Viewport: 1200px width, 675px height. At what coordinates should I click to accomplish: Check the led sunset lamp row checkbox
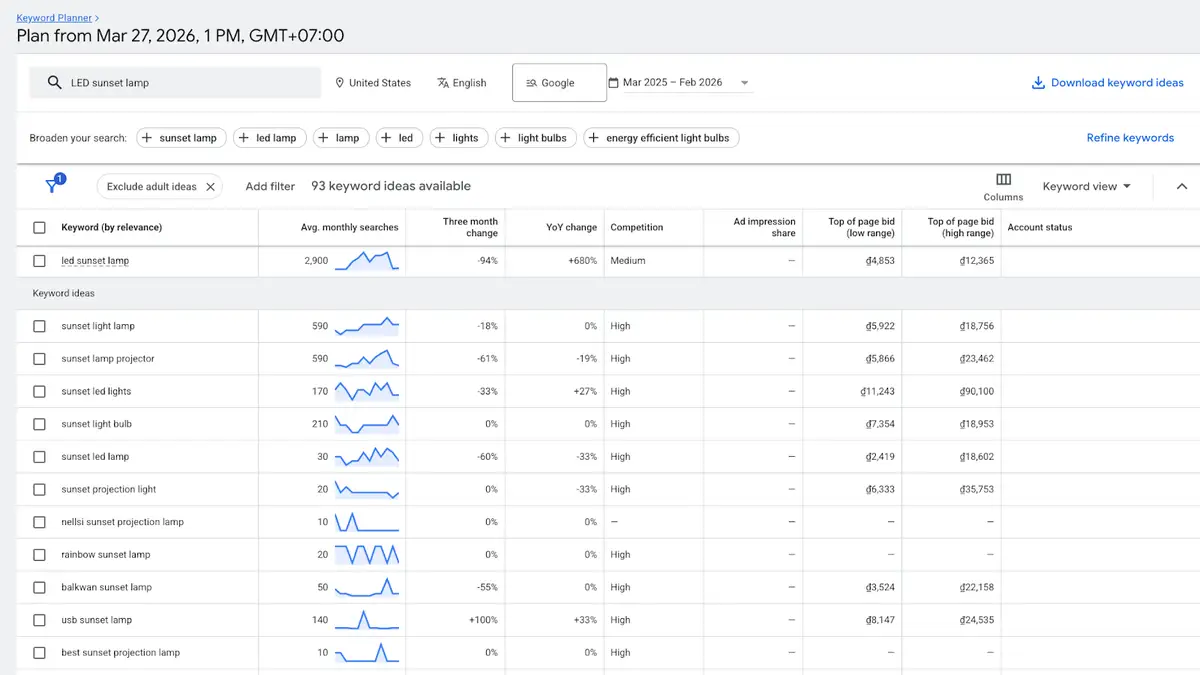(38, 260)
